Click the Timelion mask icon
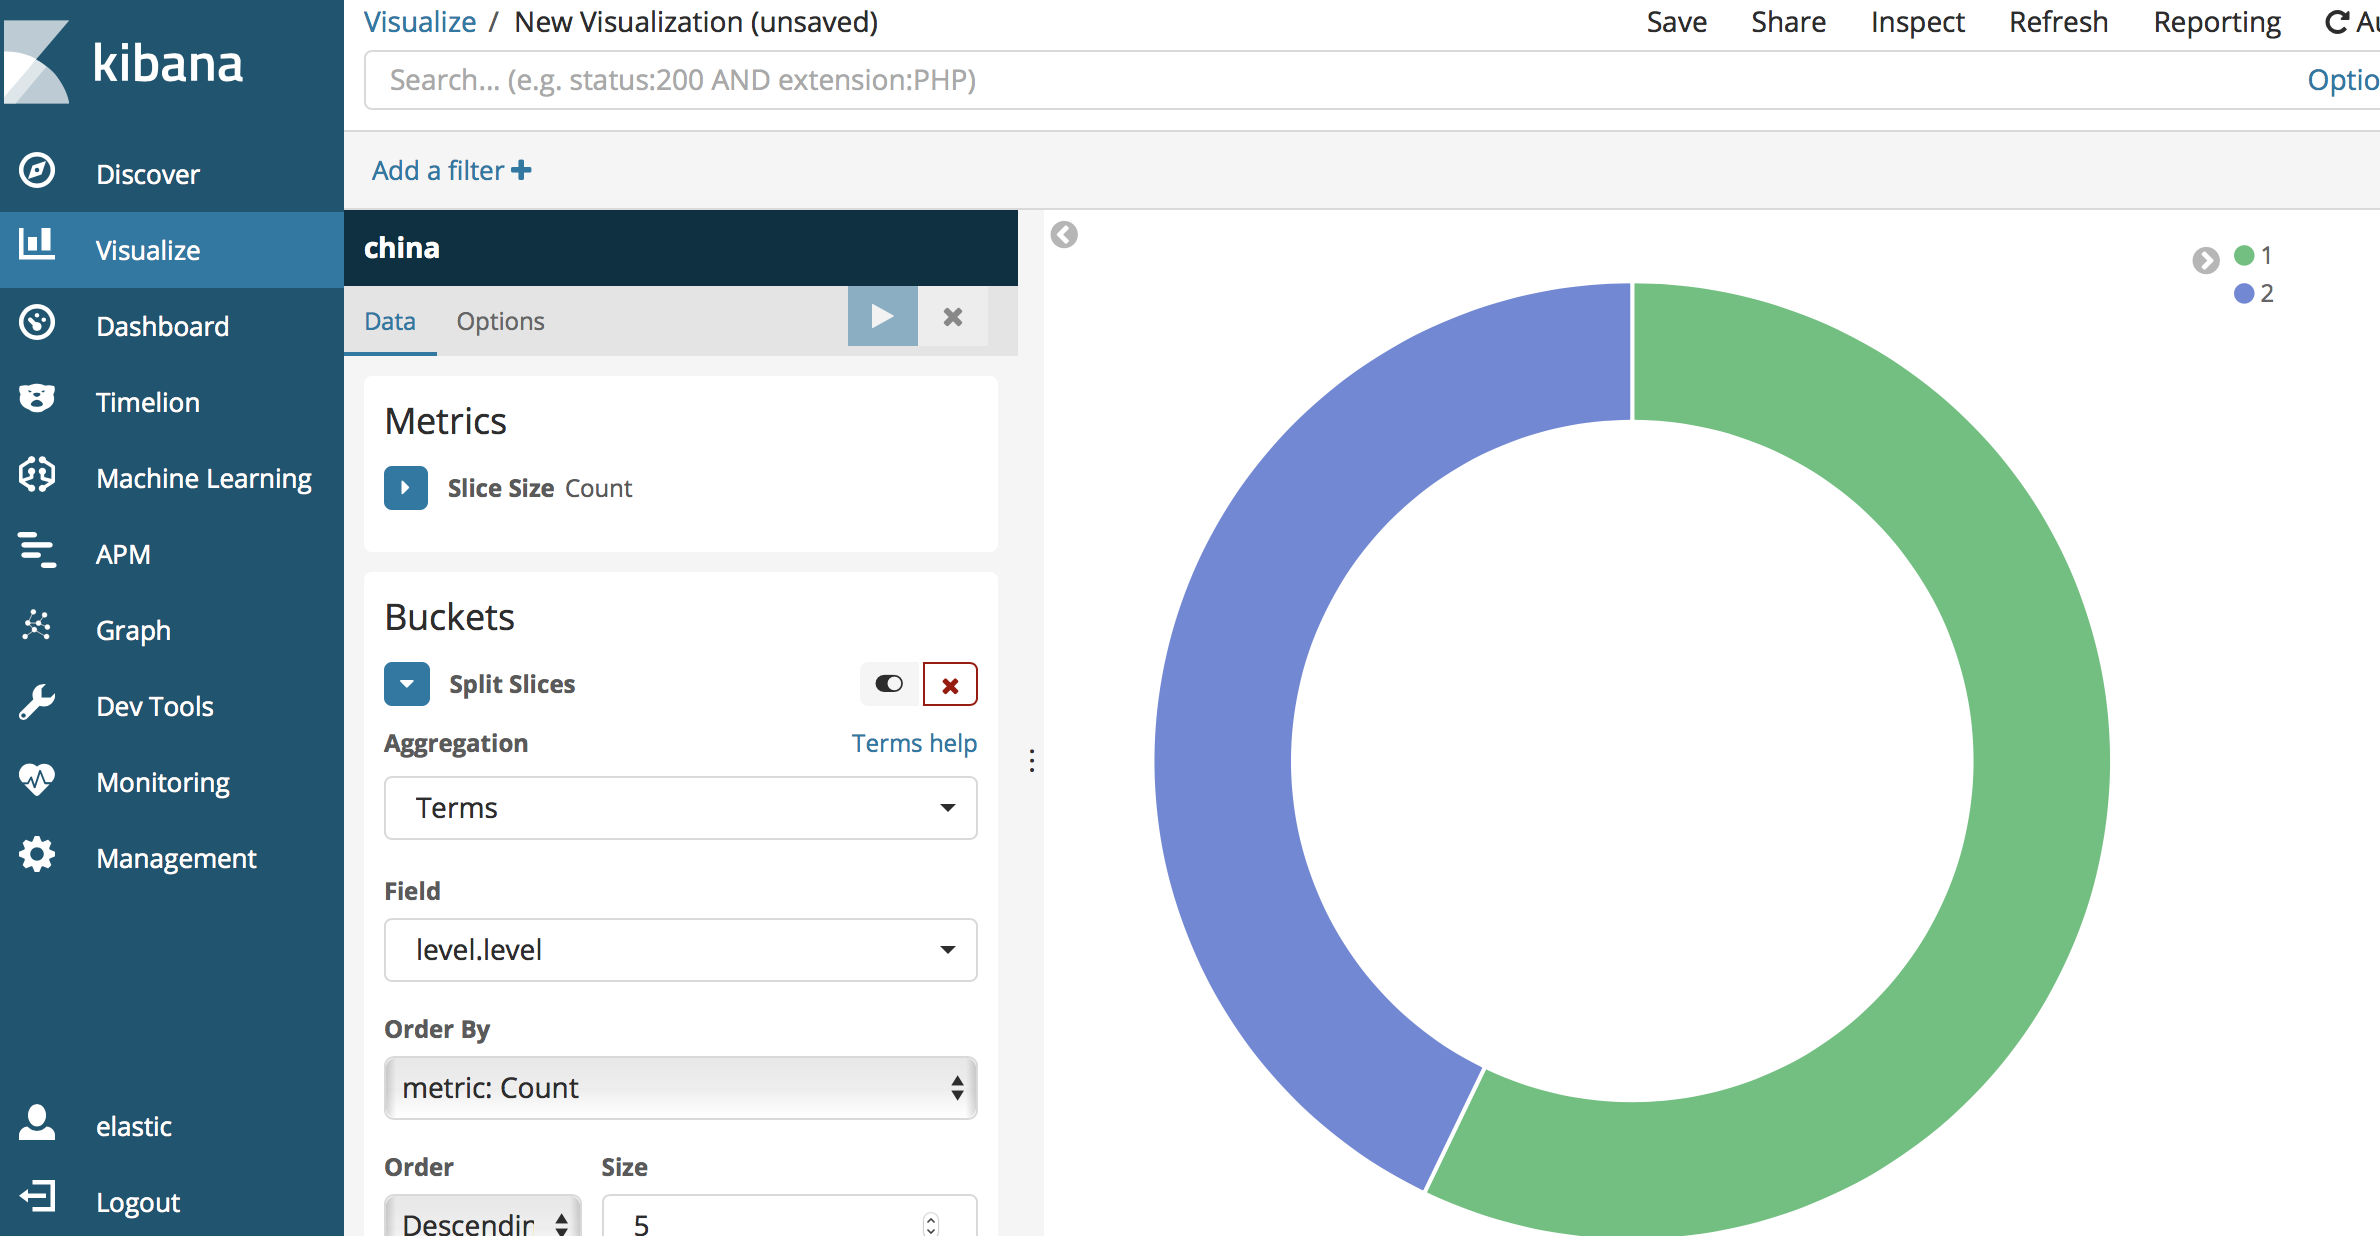 37,399
